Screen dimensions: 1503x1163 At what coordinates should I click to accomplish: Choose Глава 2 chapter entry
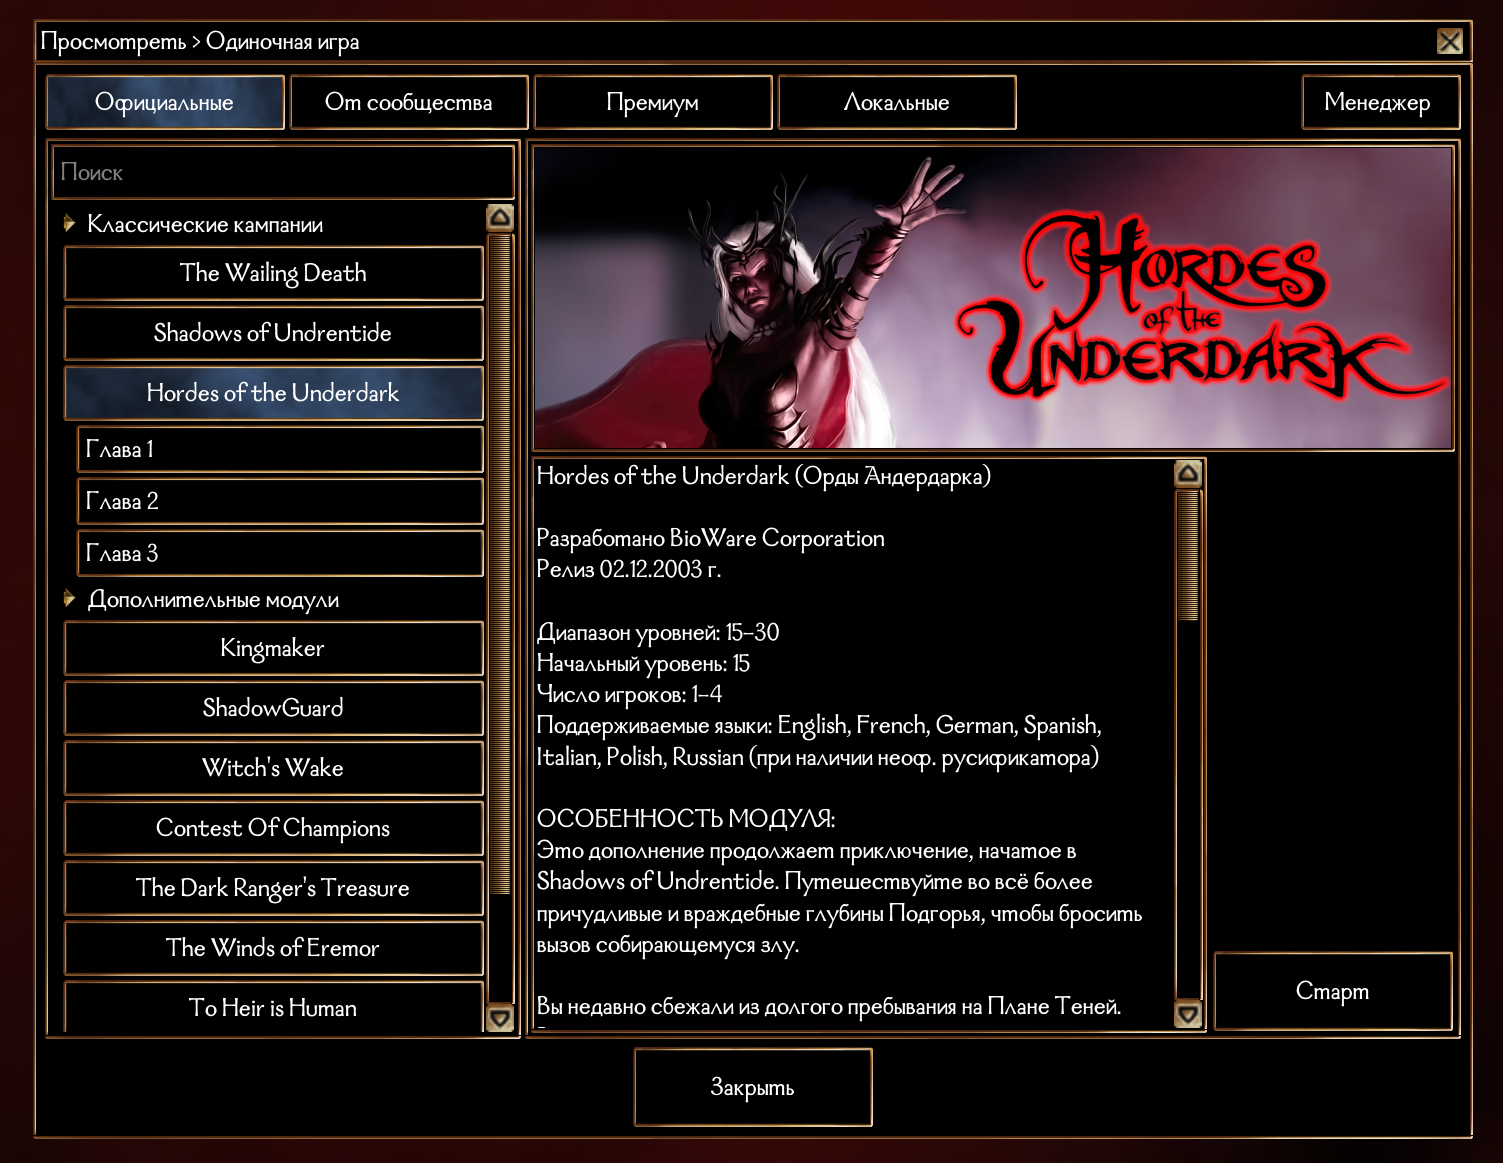point(280,501)
